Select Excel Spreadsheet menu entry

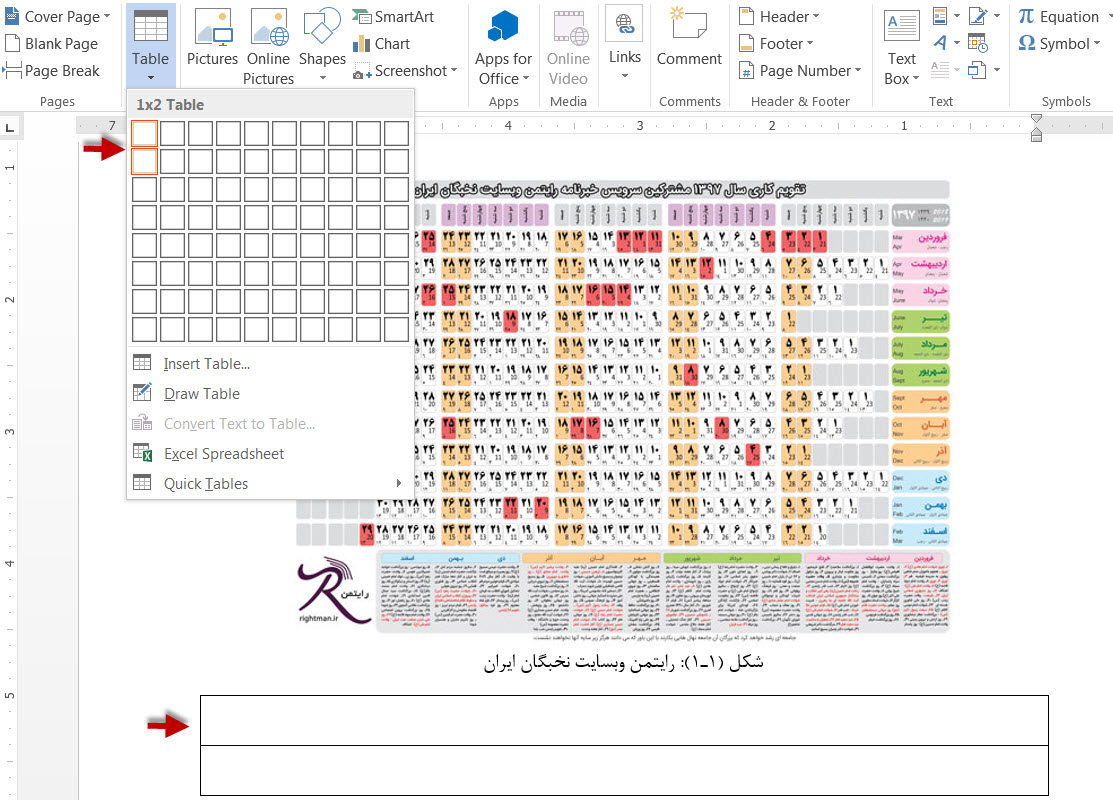(223, 454)
